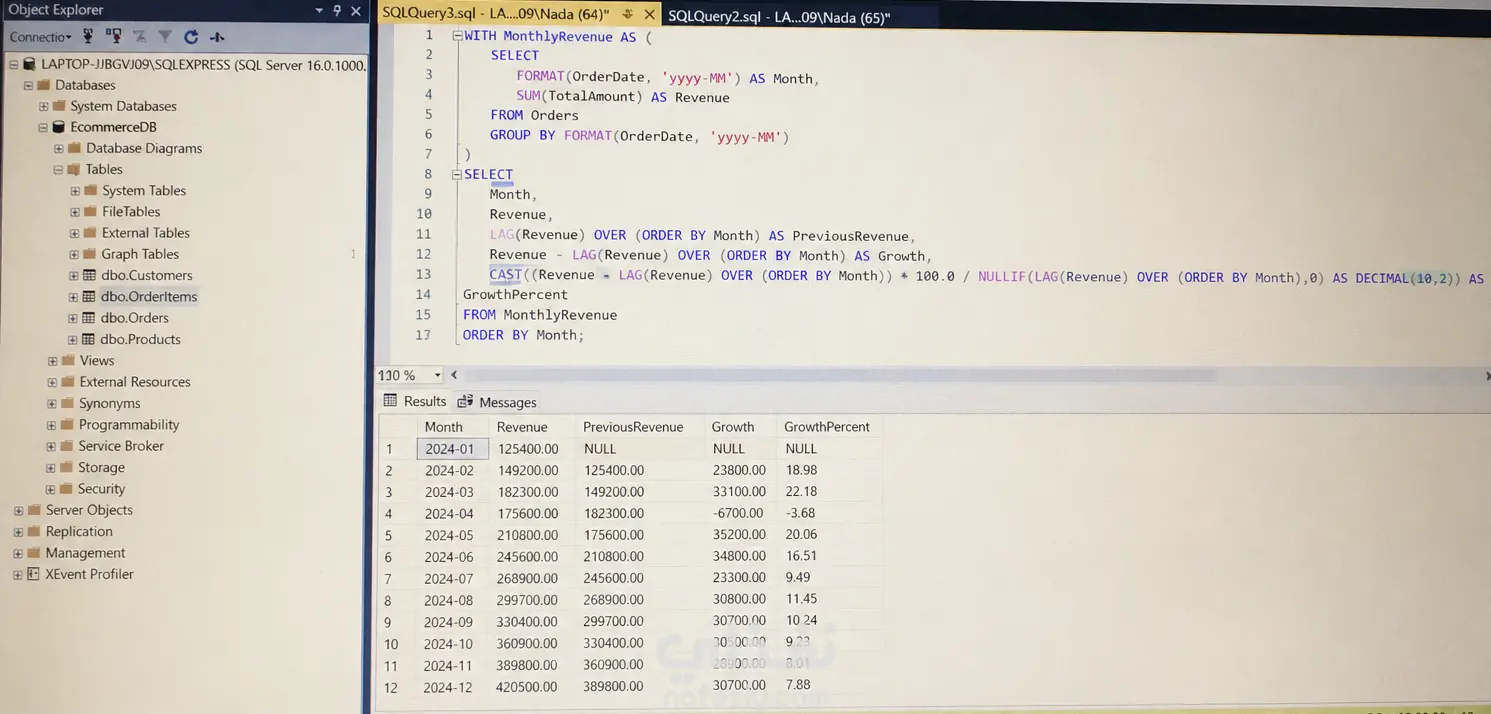Click the Synonyms folder icon

coord(68,403)
